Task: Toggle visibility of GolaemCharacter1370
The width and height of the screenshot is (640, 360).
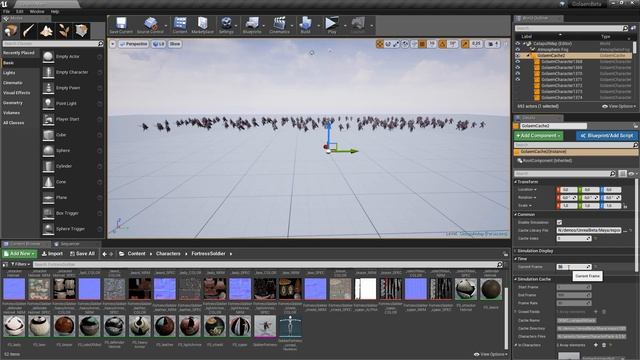Action: [x=518, y=73]
